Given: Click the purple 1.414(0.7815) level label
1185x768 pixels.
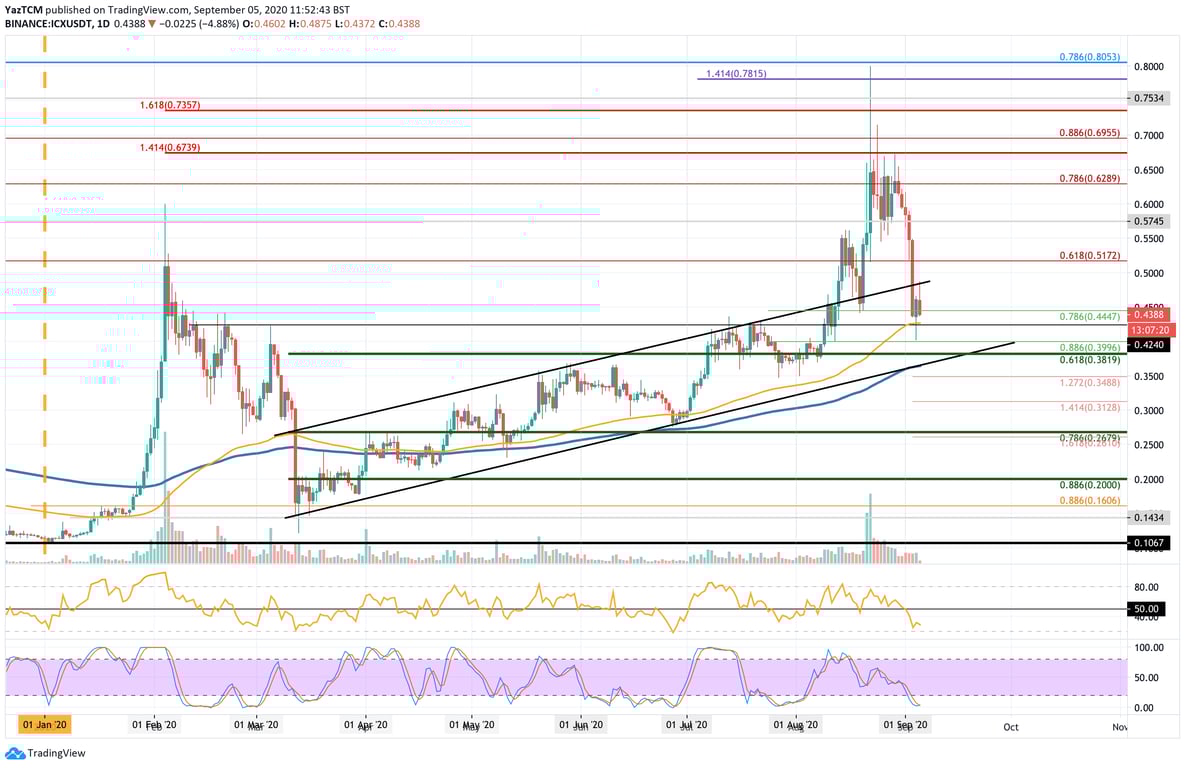Looking at the screenshot, I should click(738, 73).
